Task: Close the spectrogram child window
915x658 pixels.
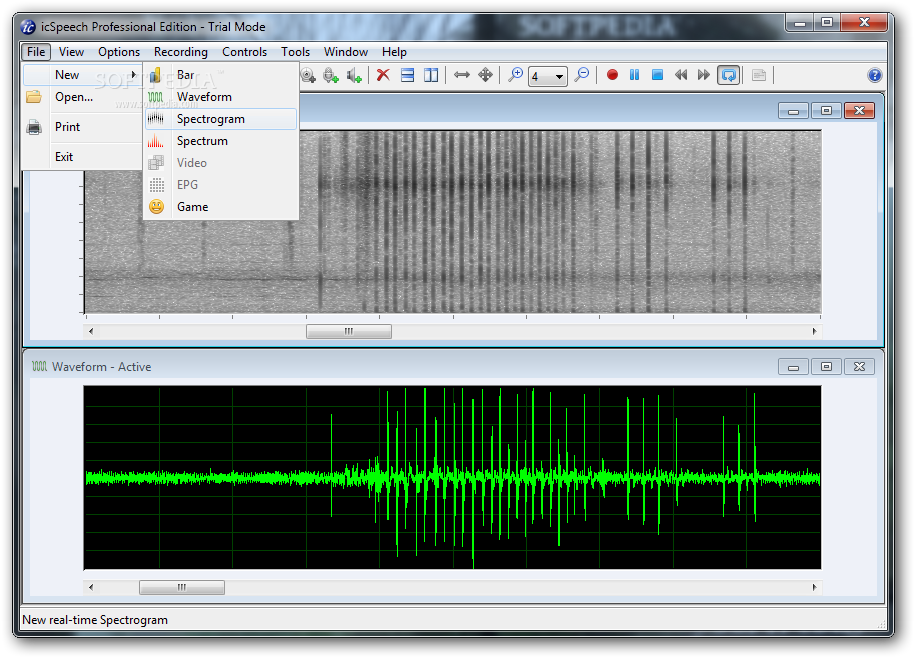Action: [x=860, y=110]
